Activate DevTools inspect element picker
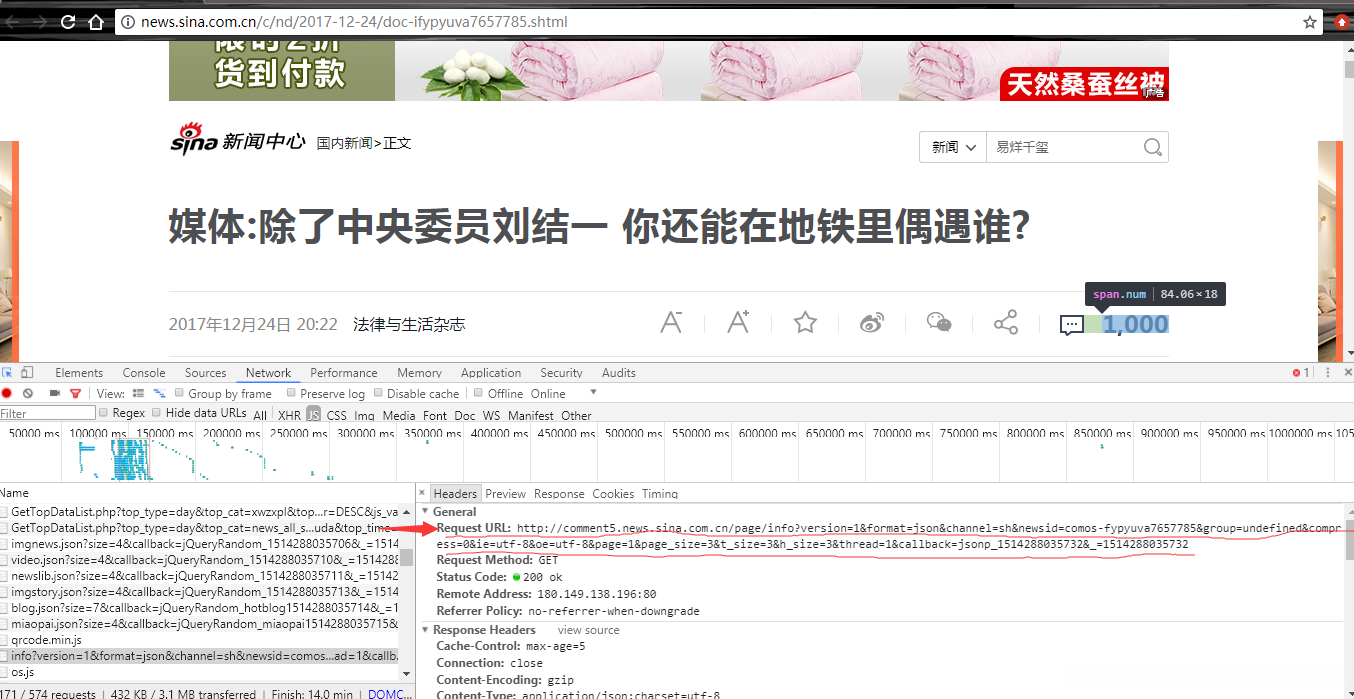The image size is (1354, 699). click(x=7, y=372)
